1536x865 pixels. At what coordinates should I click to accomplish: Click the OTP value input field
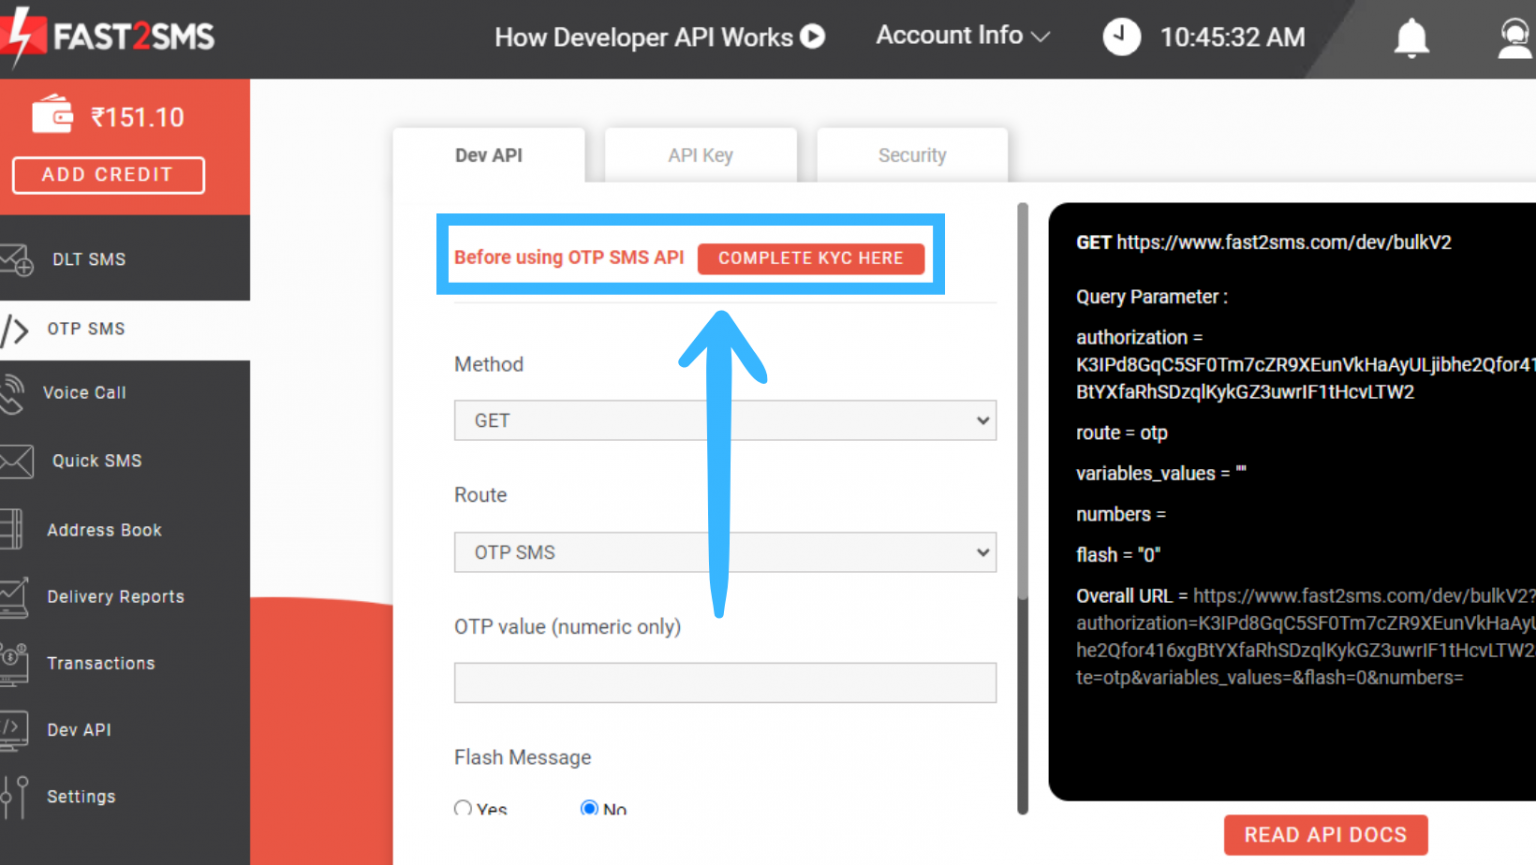pyautogui.click(x=724, y=683)
